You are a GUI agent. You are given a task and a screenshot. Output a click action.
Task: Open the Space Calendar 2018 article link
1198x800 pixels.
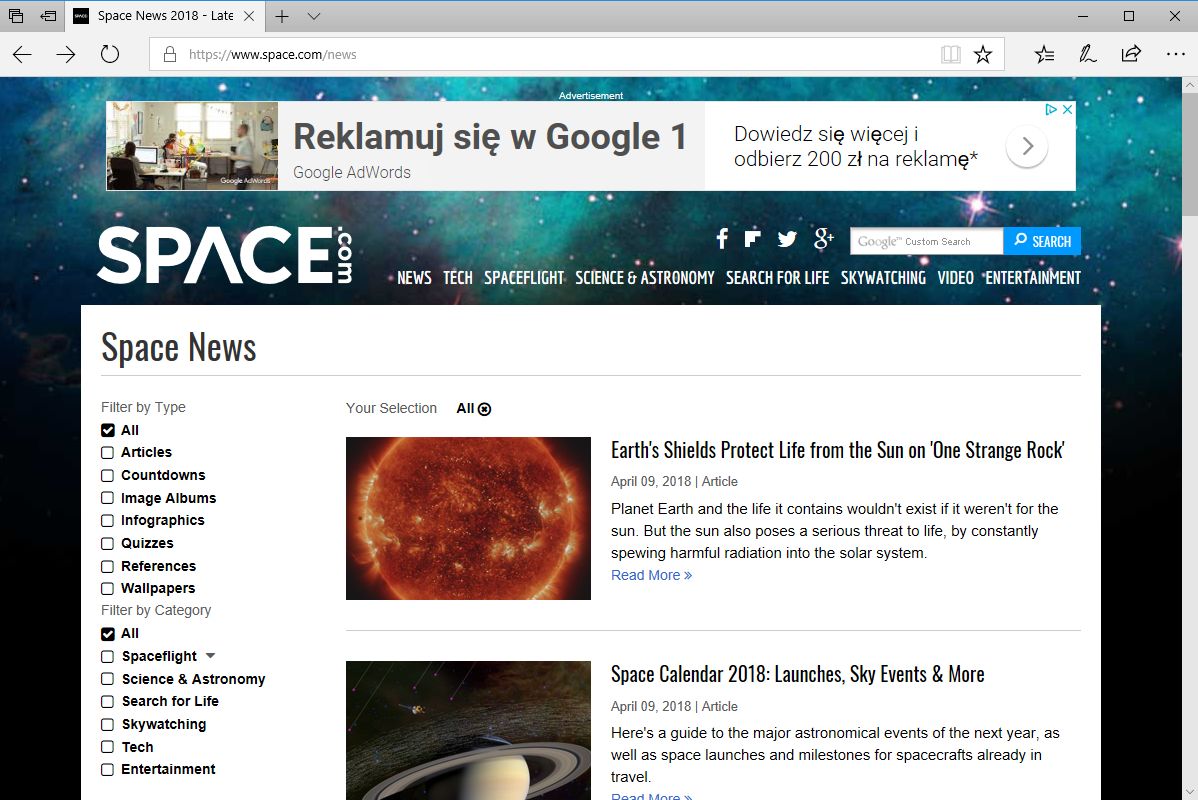(797, 674)
